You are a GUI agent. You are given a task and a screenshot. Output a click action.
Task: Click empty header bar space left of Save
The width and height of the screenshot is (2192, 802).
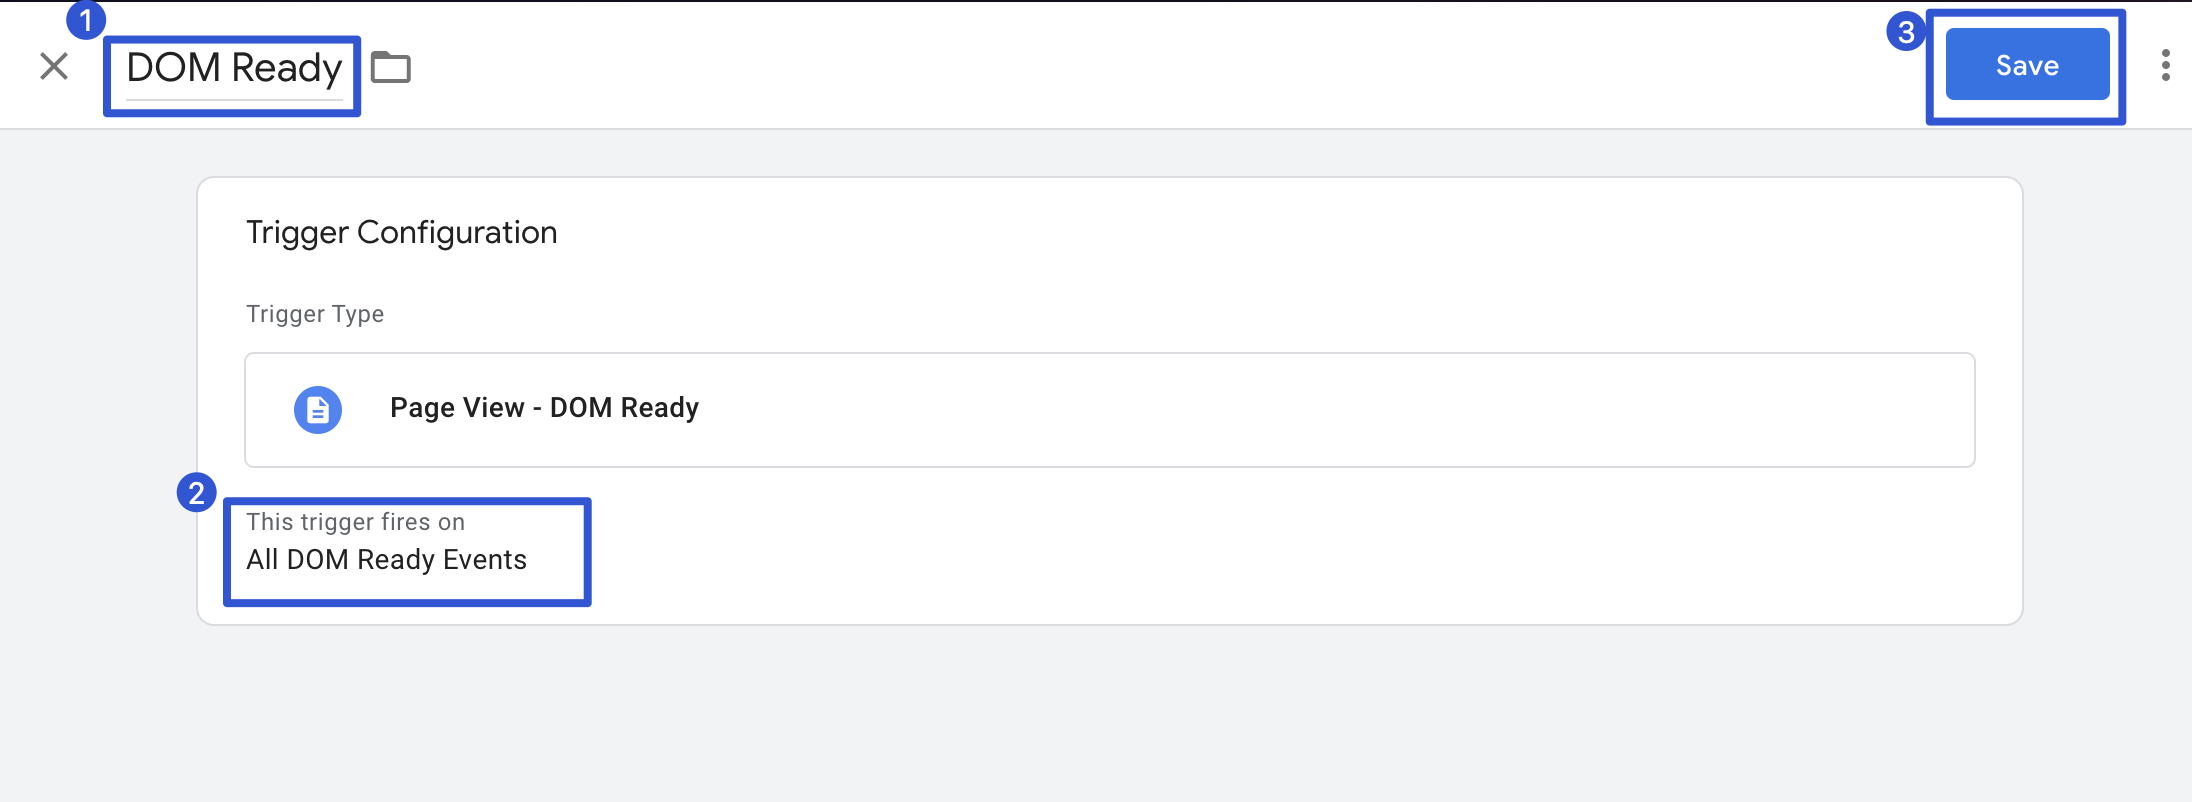click(x=1100, y=66)
